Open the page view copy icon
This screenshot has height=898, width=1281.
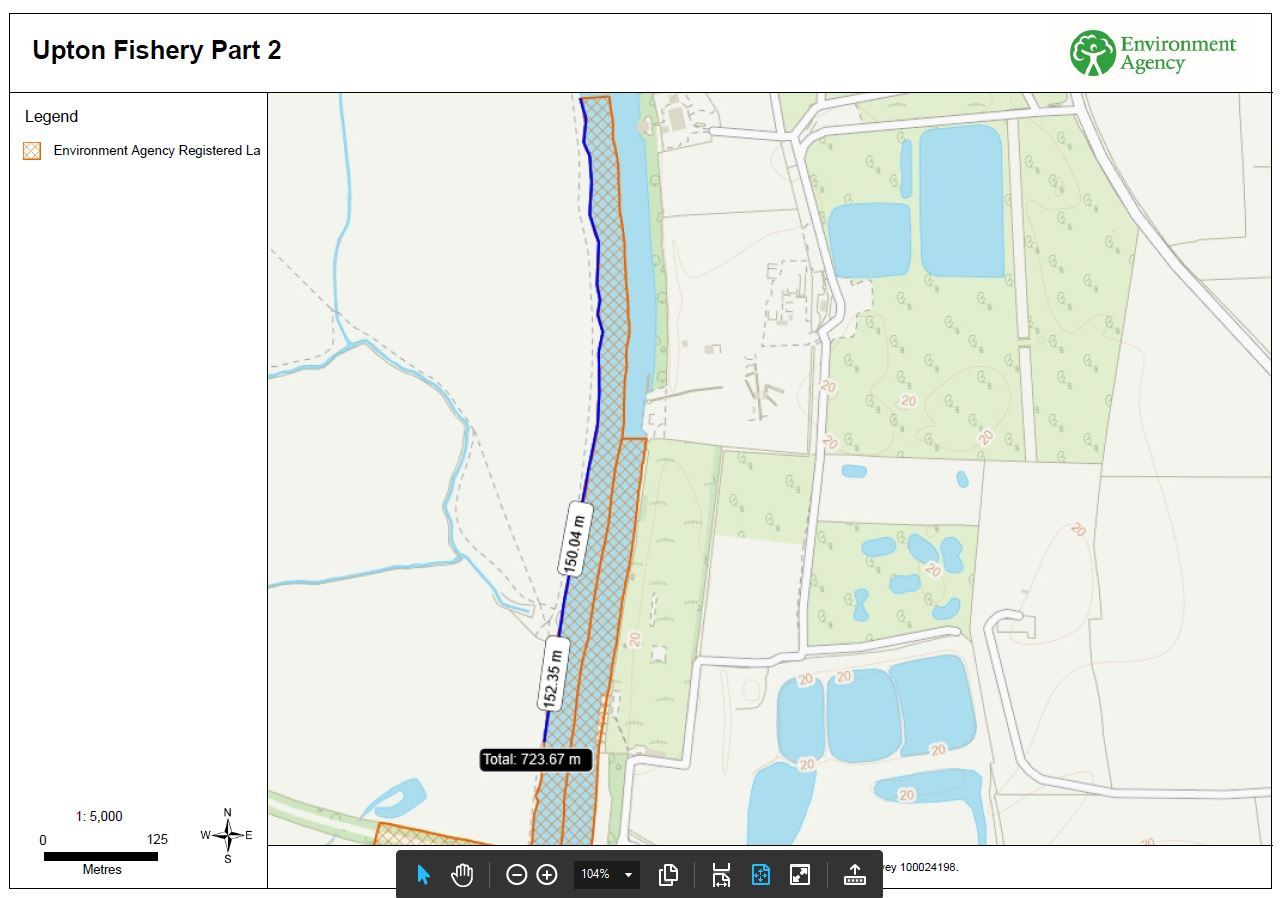(668, 875)
